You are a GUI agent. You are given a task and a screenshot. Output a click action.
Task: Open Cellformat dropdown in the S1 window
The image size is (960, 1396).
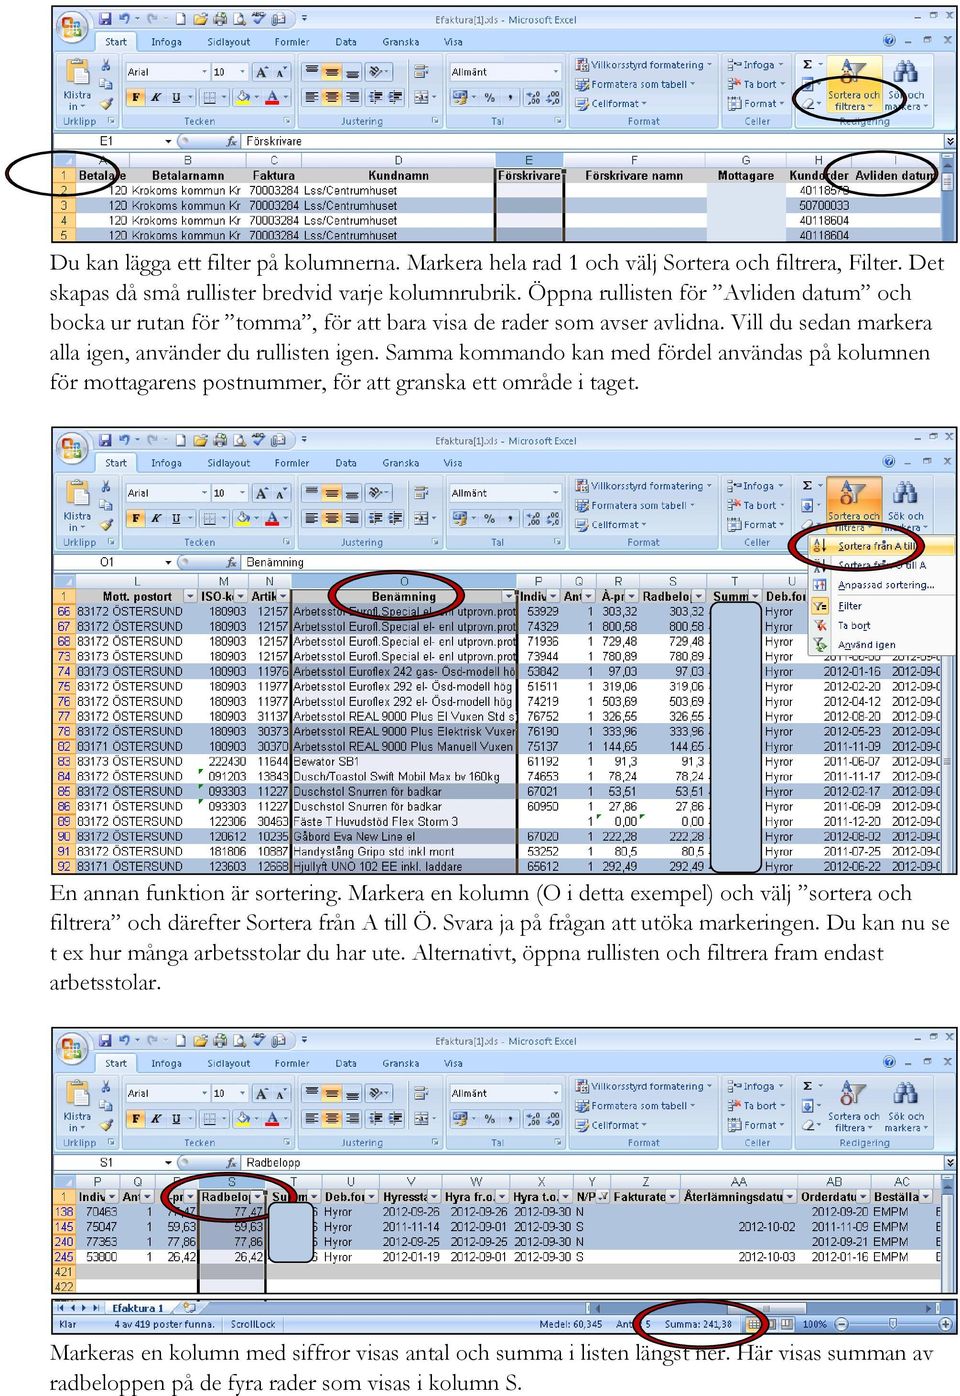click(611, 1125)
